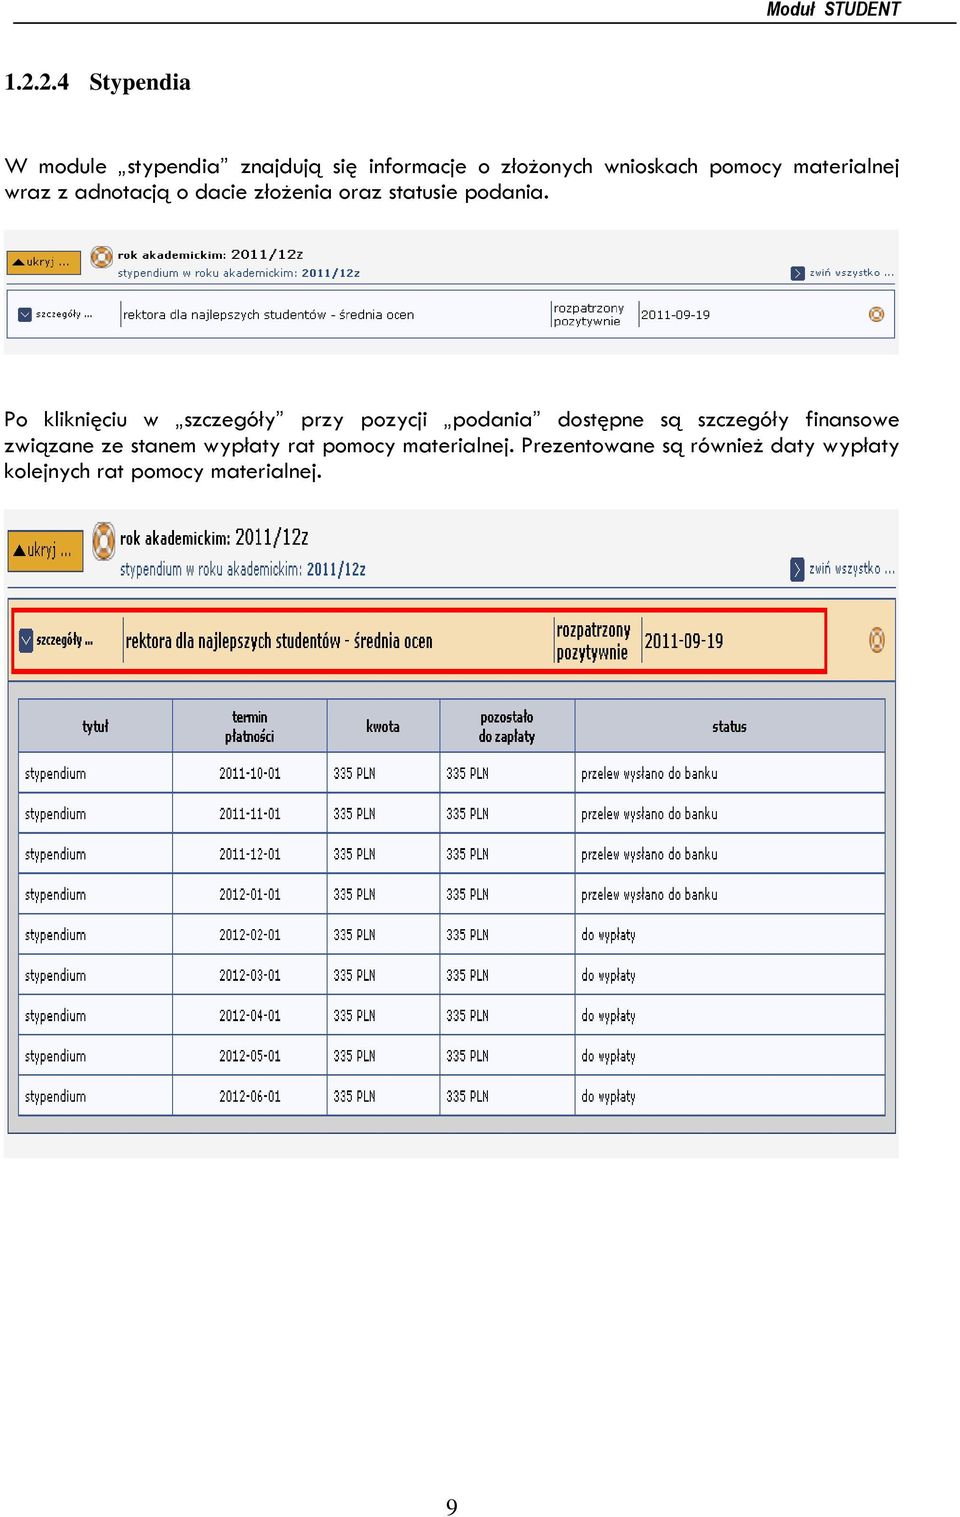Click the 'ukryj ...' button in upper screenshot
Screen dimensions: 960x1517
pos(44,262)
